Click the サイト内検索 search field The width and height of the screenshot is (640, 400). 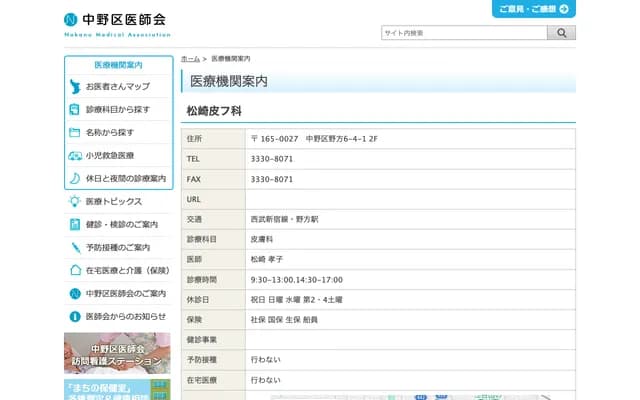(x=464, y=33)
